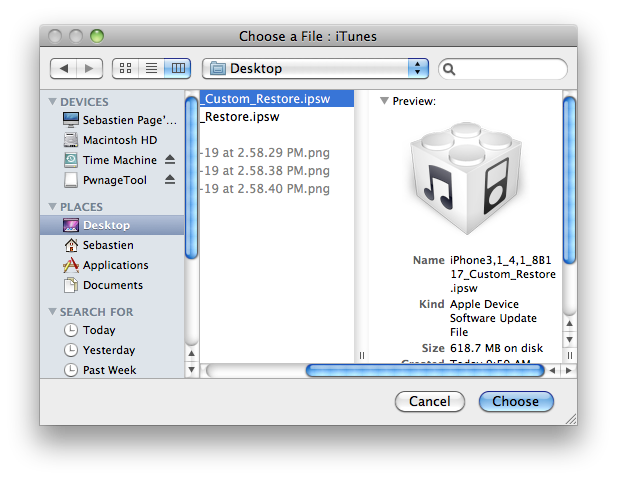Viewport: 617px width, 480px height.
Task: Click the Time Machine drive icon
Action: pos(71,160)
